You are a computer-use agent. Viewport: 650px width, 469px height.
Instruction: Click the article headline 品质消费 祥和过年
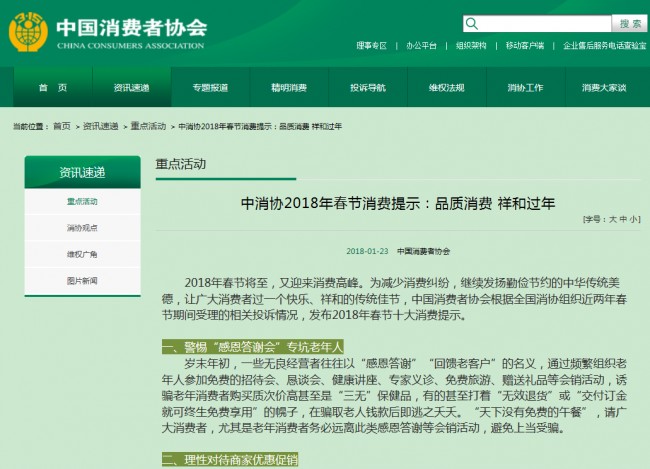pos(398,203)
